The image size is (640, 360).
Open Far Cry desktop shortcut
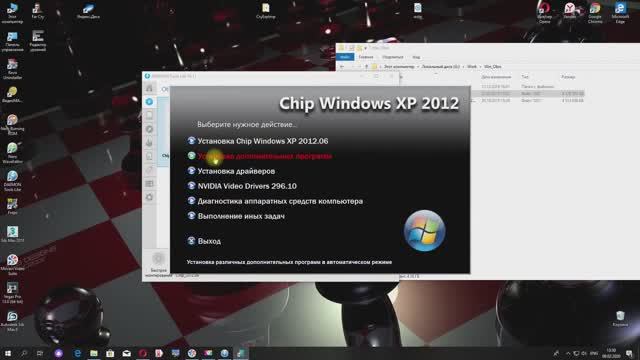click(38, 11)
